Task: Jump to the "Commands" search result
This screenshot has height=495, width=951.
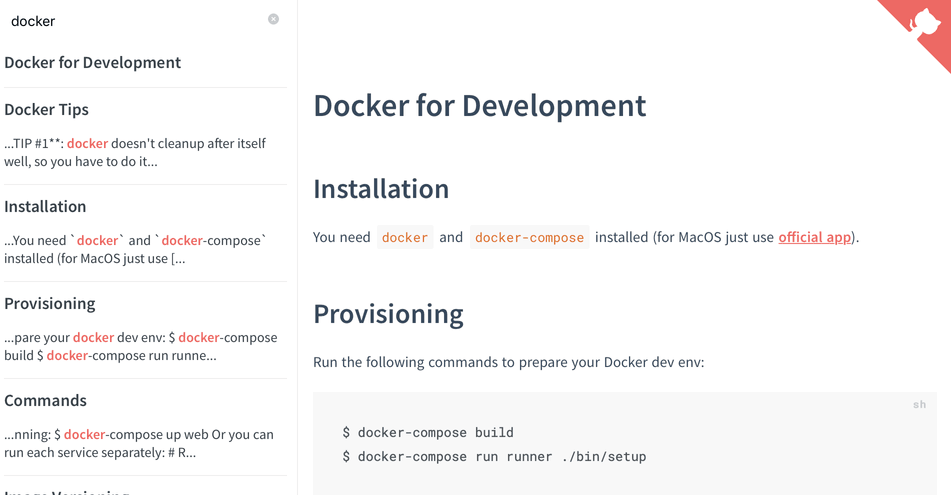Action: [46, 400]
